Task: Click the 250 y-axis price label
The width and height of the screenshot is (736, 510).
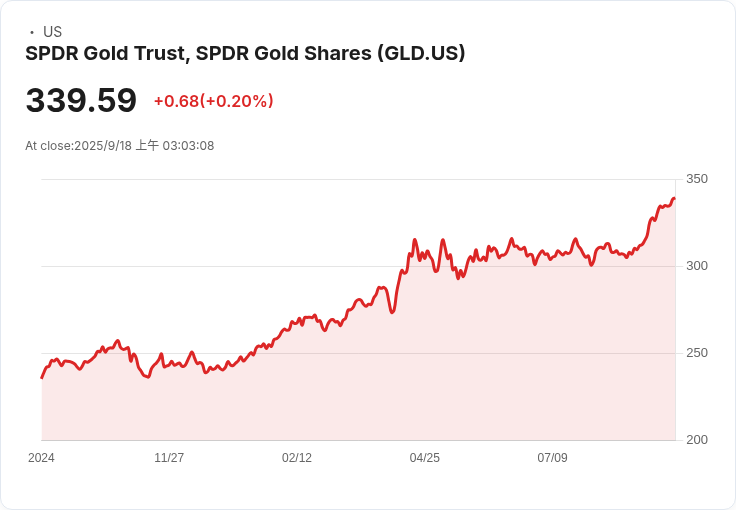Action: click(697, 353)
